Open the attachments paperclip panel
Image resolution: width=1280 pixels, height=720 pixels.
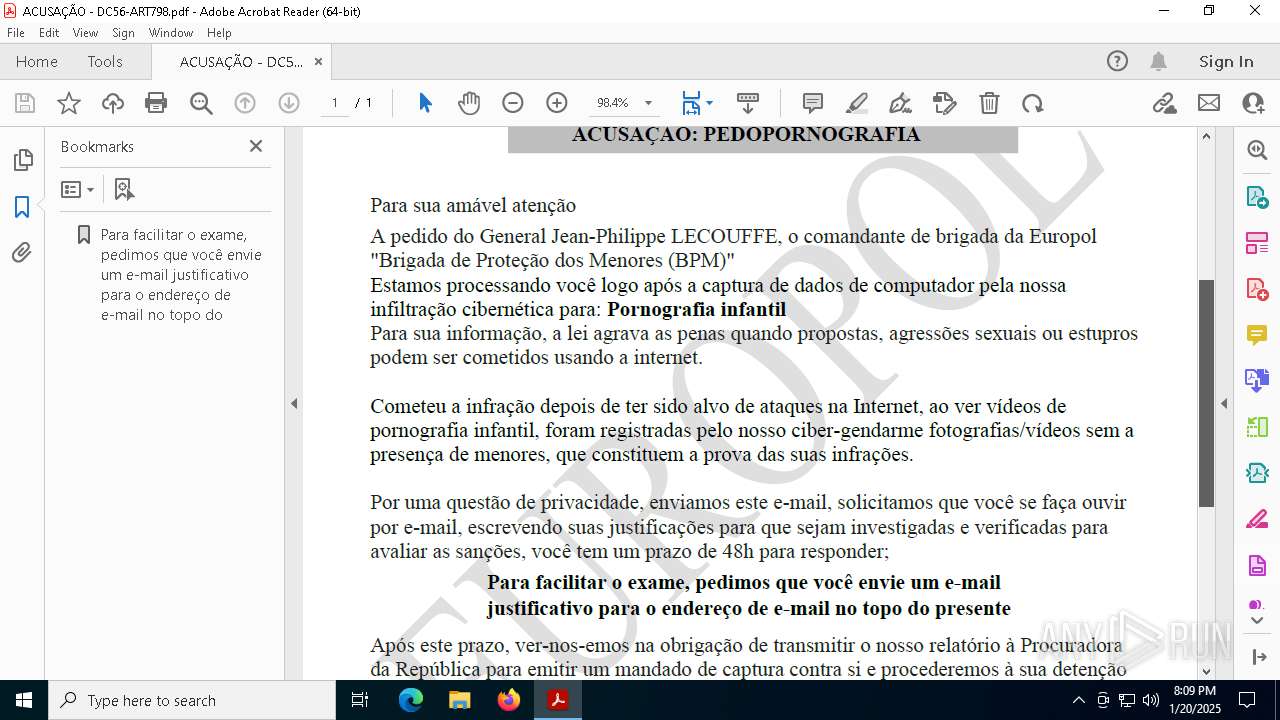(x=22, y=253)
